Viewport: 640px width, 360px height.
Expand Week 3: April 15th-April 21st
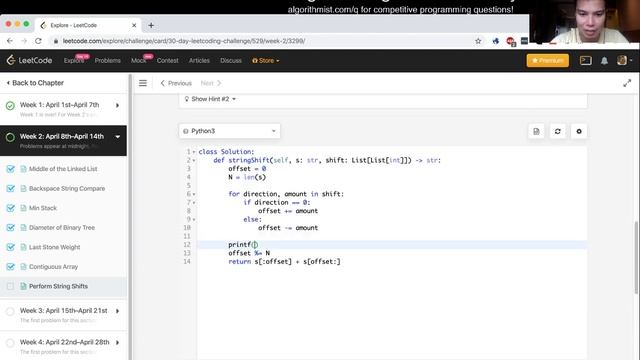(118, 311)
